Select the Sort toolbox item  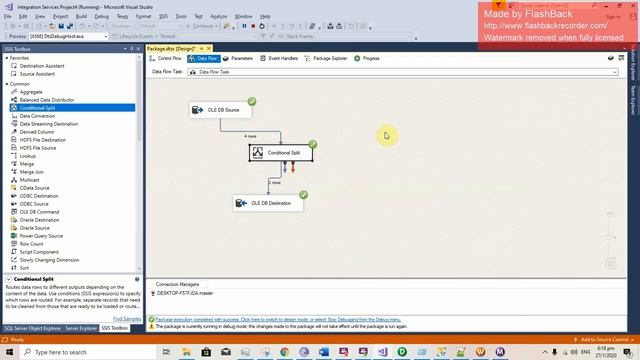click(24, 268)
